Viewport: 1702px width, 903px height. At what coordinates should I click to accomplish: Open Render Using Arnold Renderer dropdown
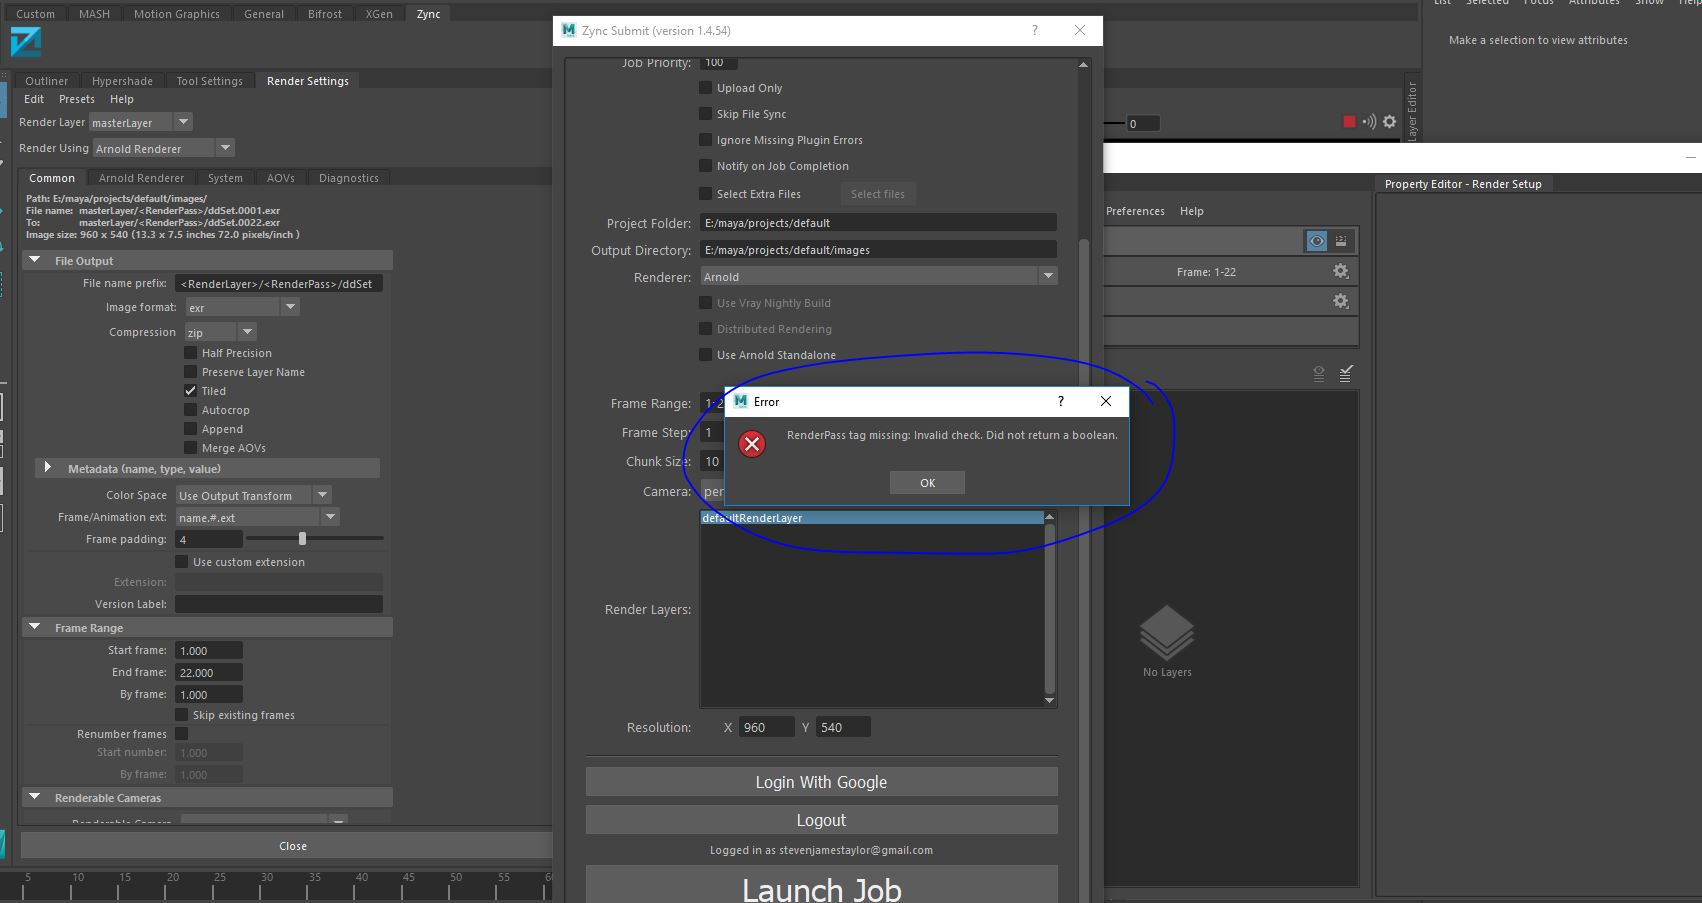click(x=164, y=148)
